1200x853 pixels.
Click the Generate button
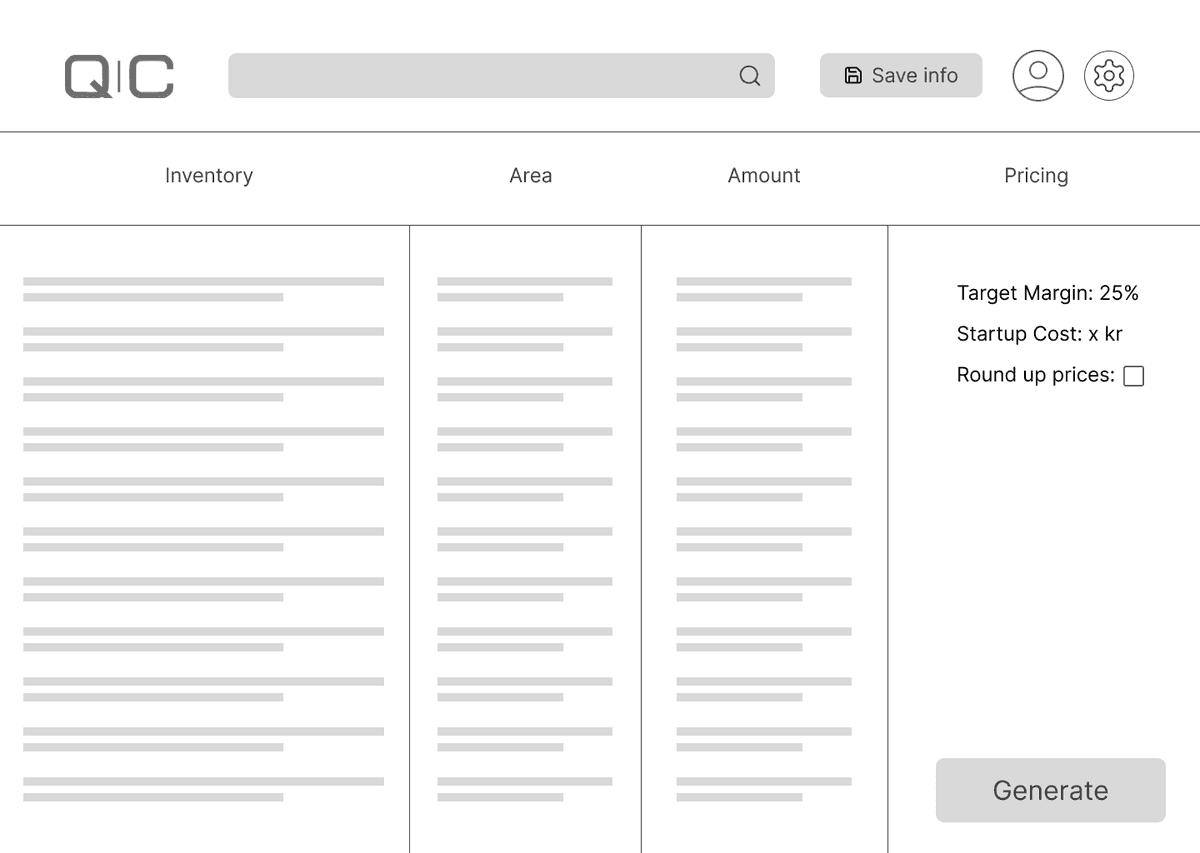(x=1051, y=790)
